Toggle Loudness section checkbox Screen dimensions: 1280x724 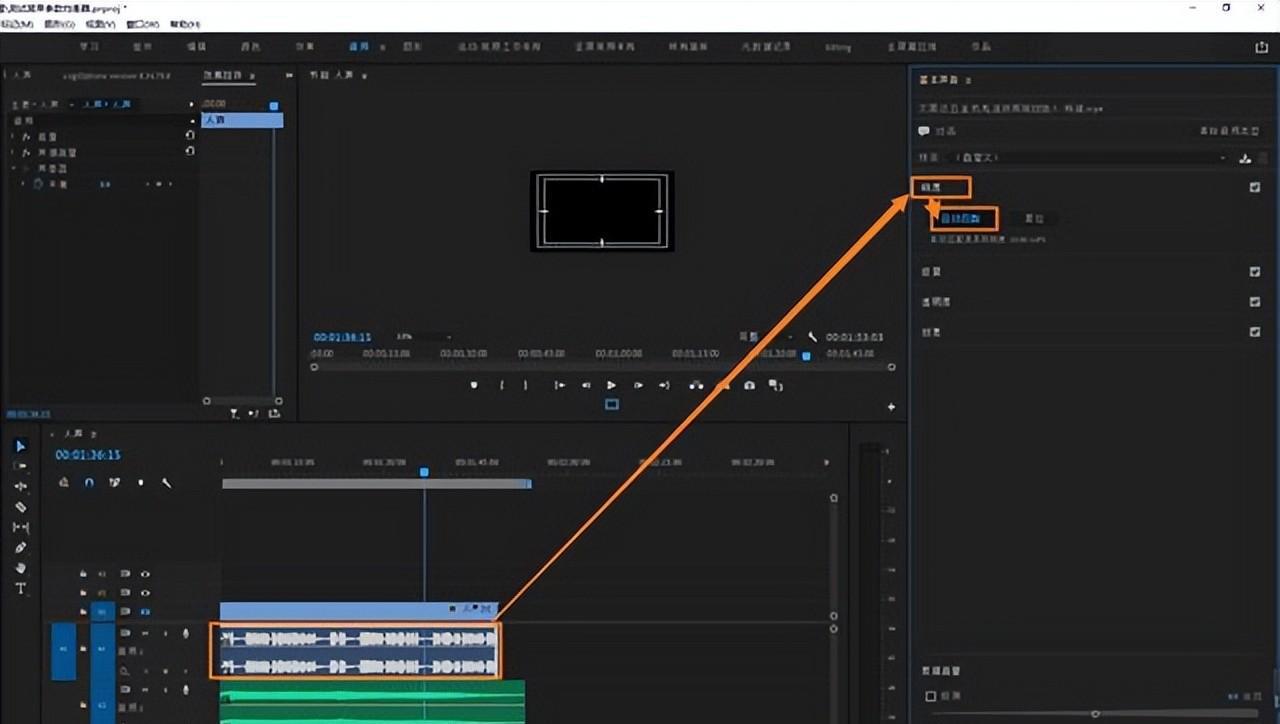[1255, 187]
